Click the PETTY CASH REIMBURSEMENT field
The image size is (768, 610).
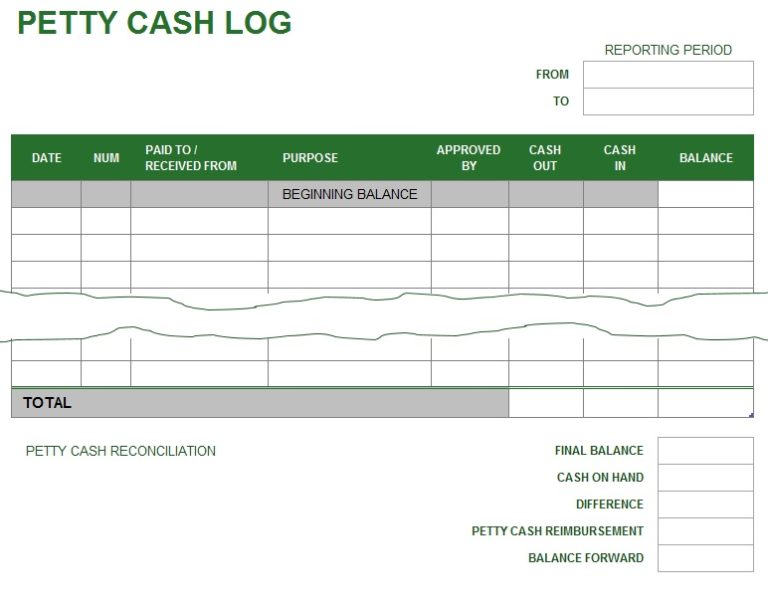click(706, 532)
